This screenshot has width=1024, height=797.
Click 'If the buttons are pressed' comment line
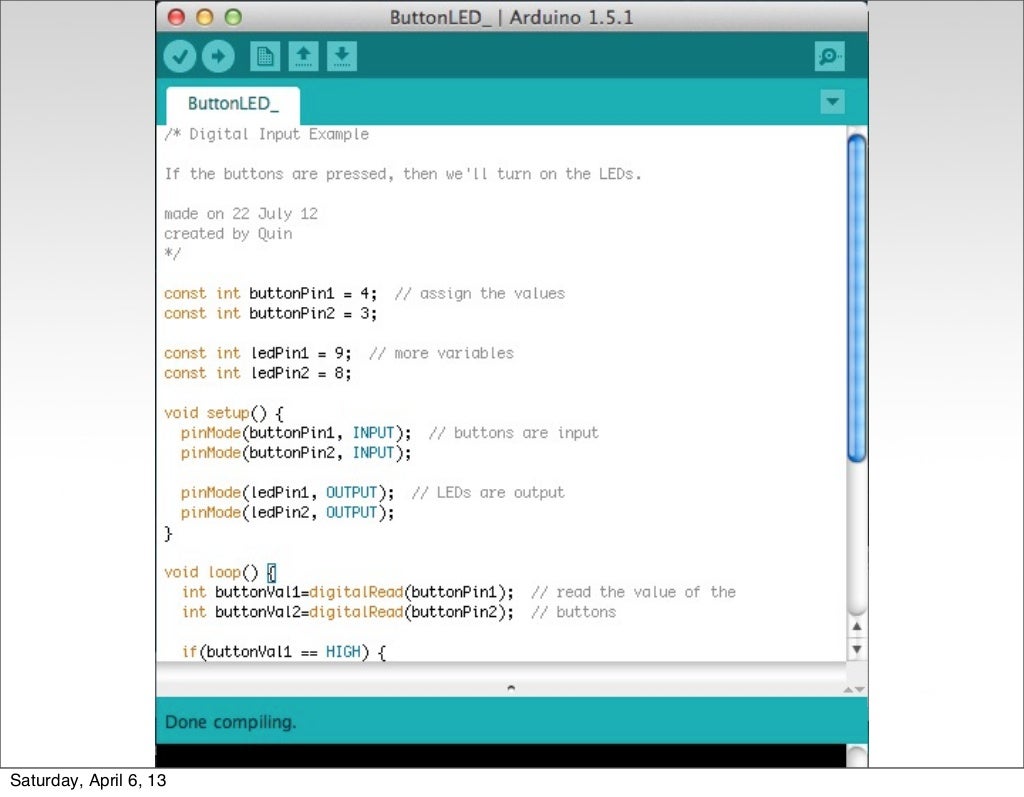403,174
